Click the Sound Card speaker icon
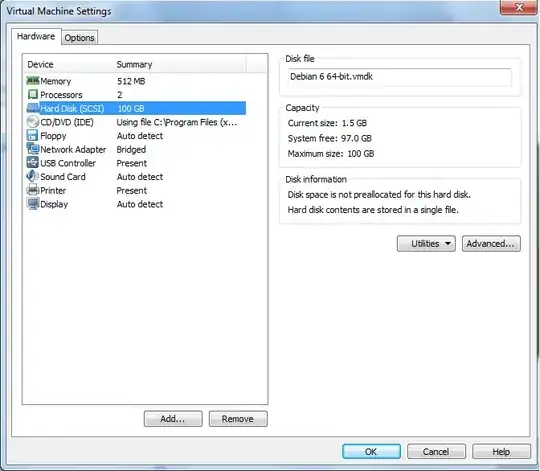 (x=33, y=176)
